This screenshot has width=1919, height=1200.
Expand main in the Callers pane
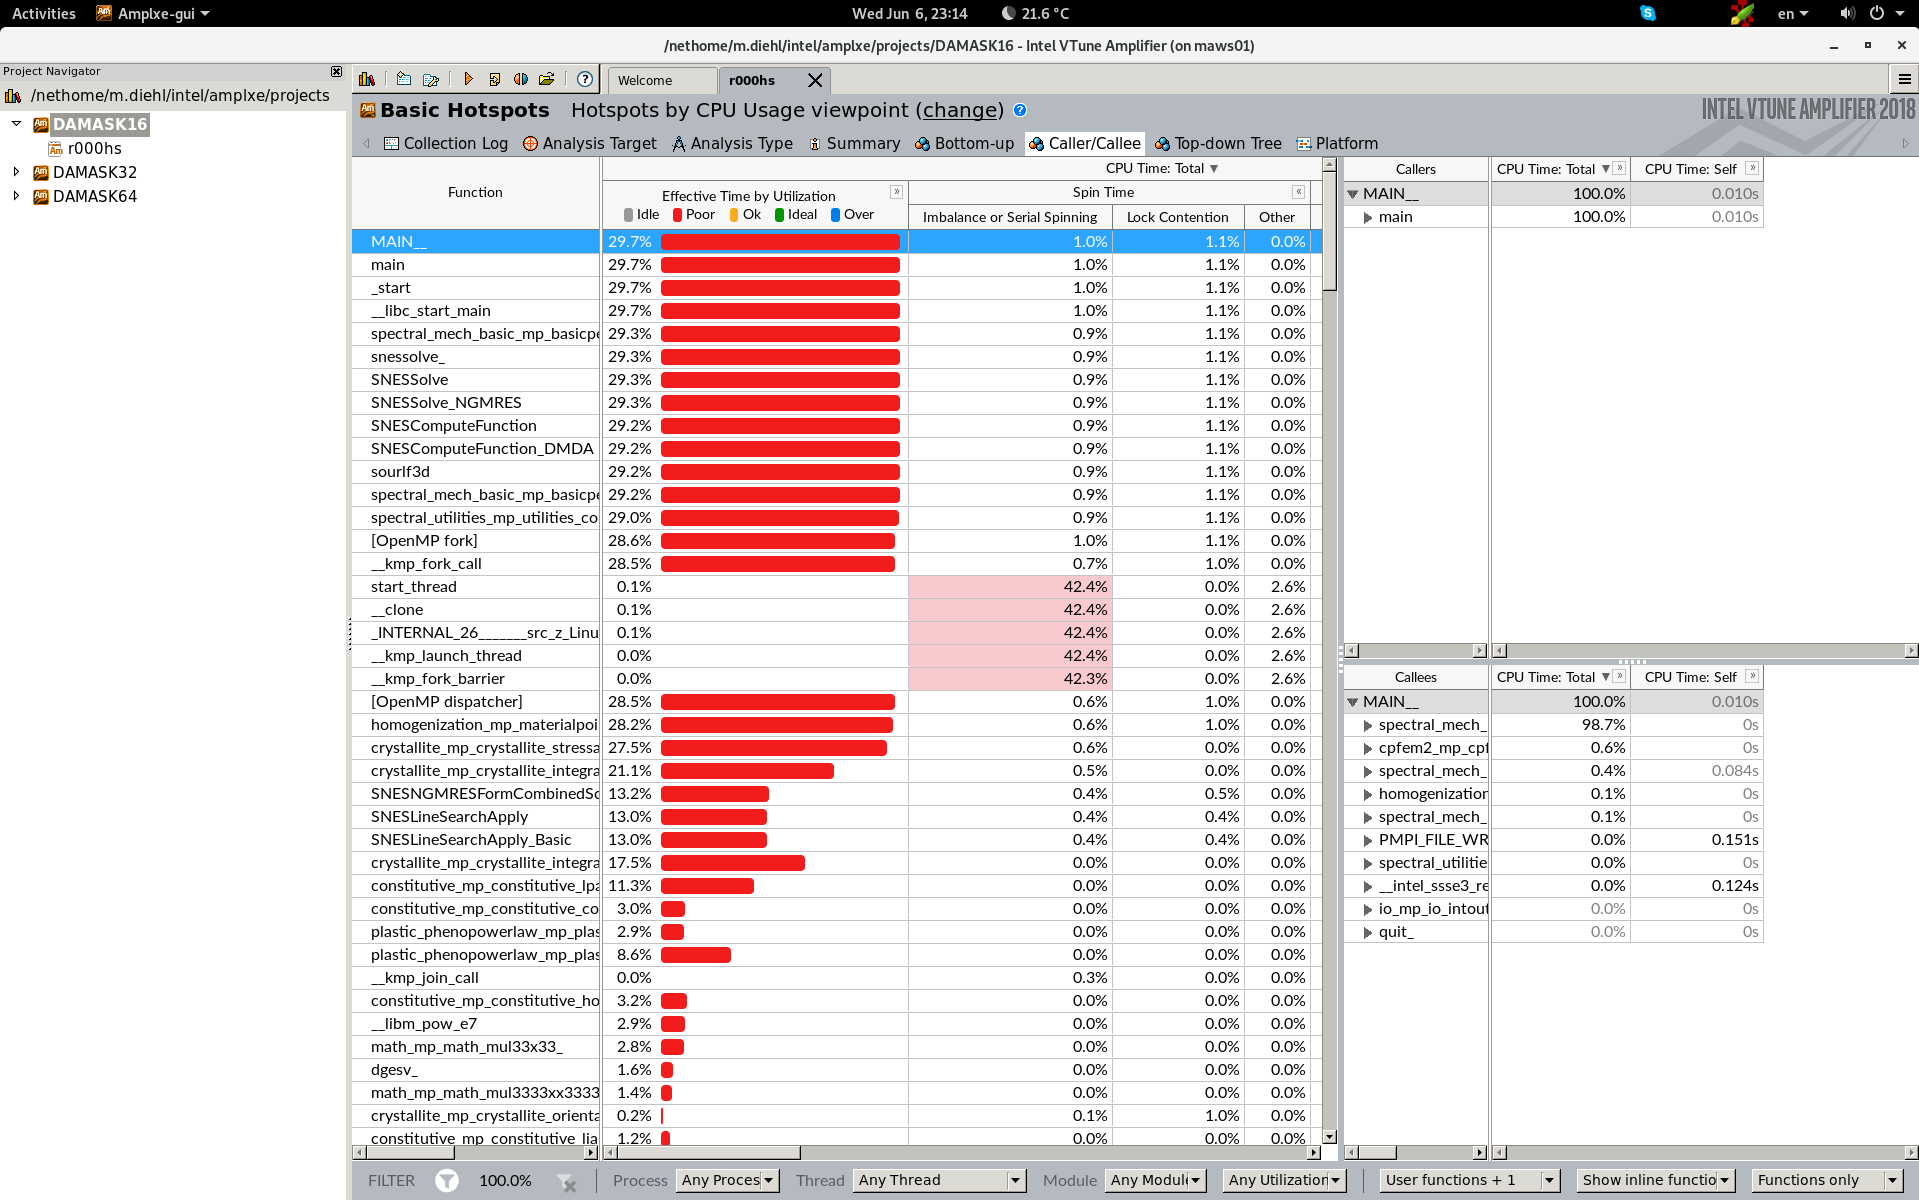tap(1368, 217)
